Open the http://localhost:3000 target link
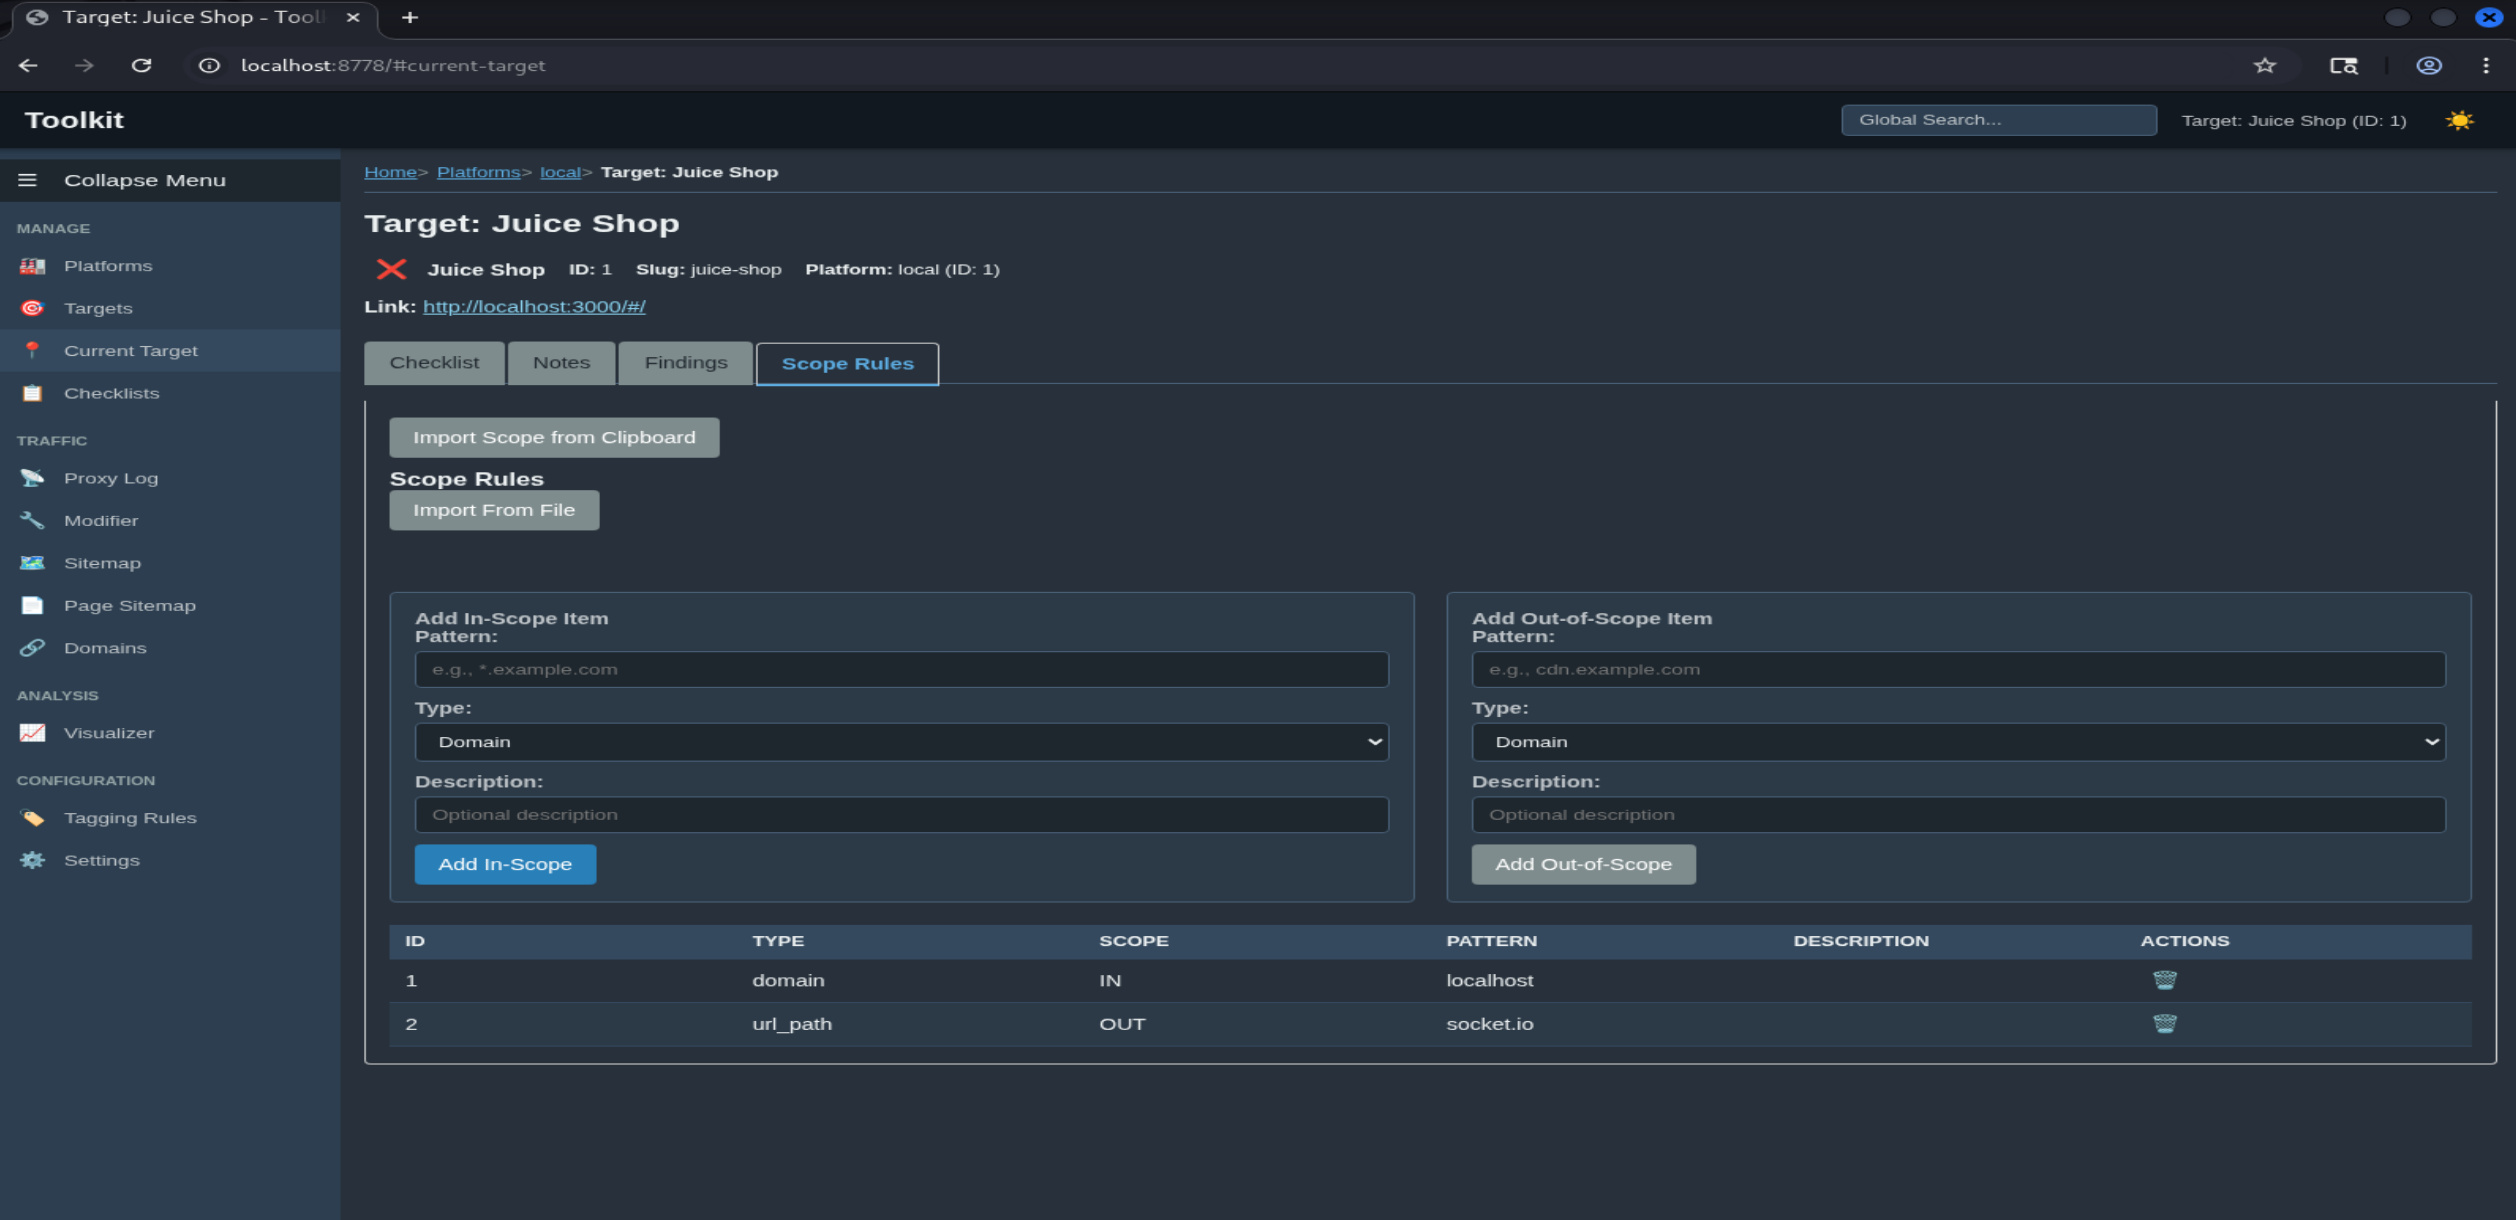2516x1220 pixels. point(534,306)
